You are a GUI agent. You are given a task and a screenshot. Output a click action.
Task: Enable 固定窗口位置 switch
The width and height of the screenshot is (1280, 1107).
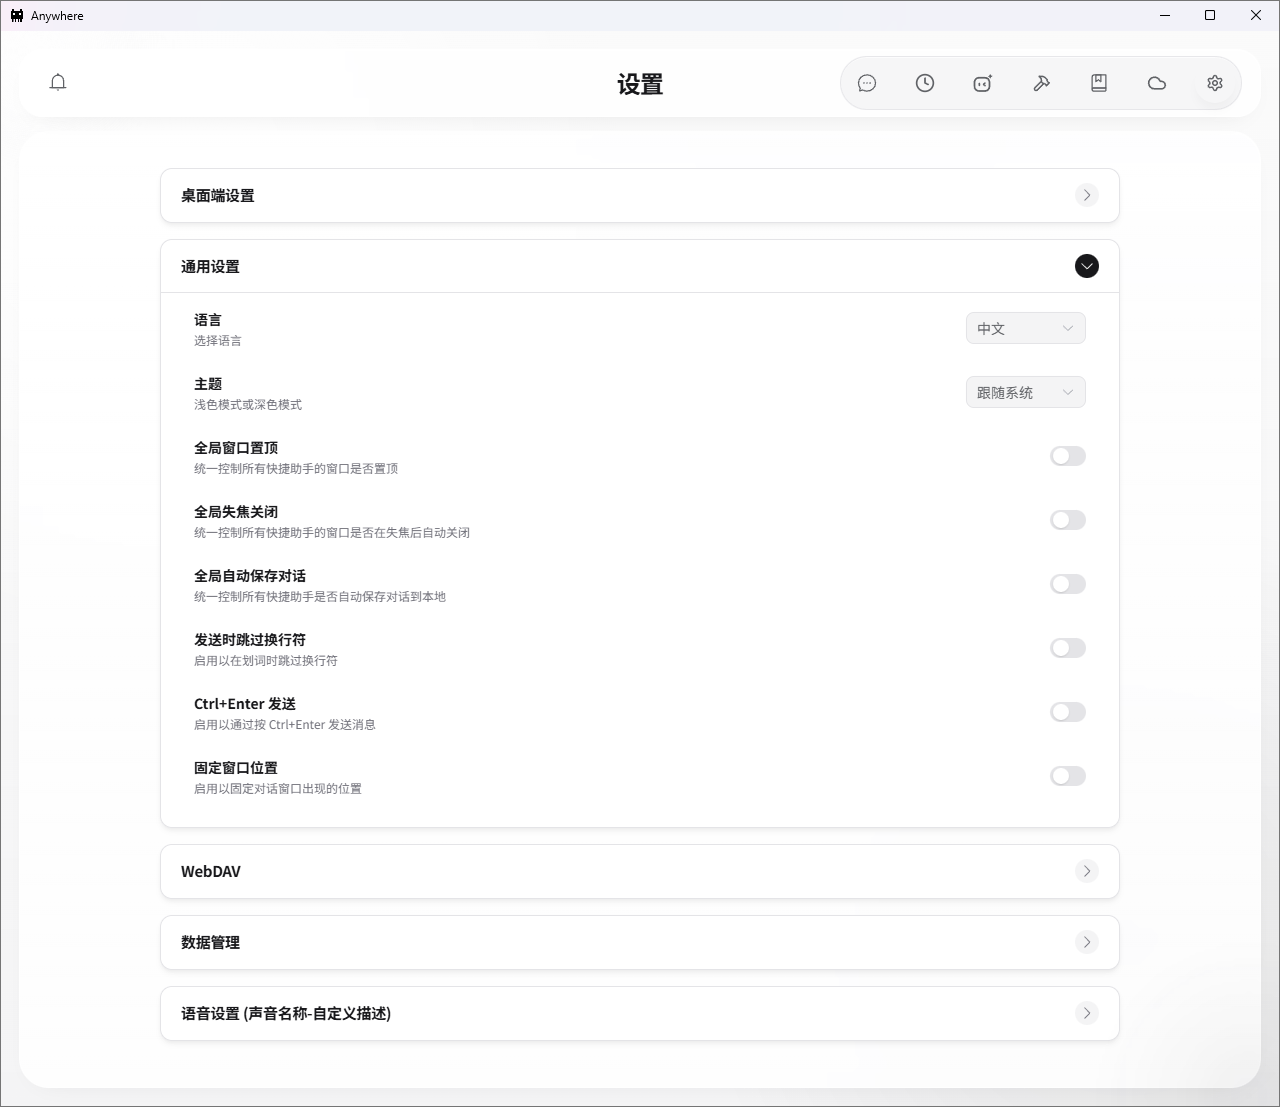pyautogui.click(x=1068, y=776)
